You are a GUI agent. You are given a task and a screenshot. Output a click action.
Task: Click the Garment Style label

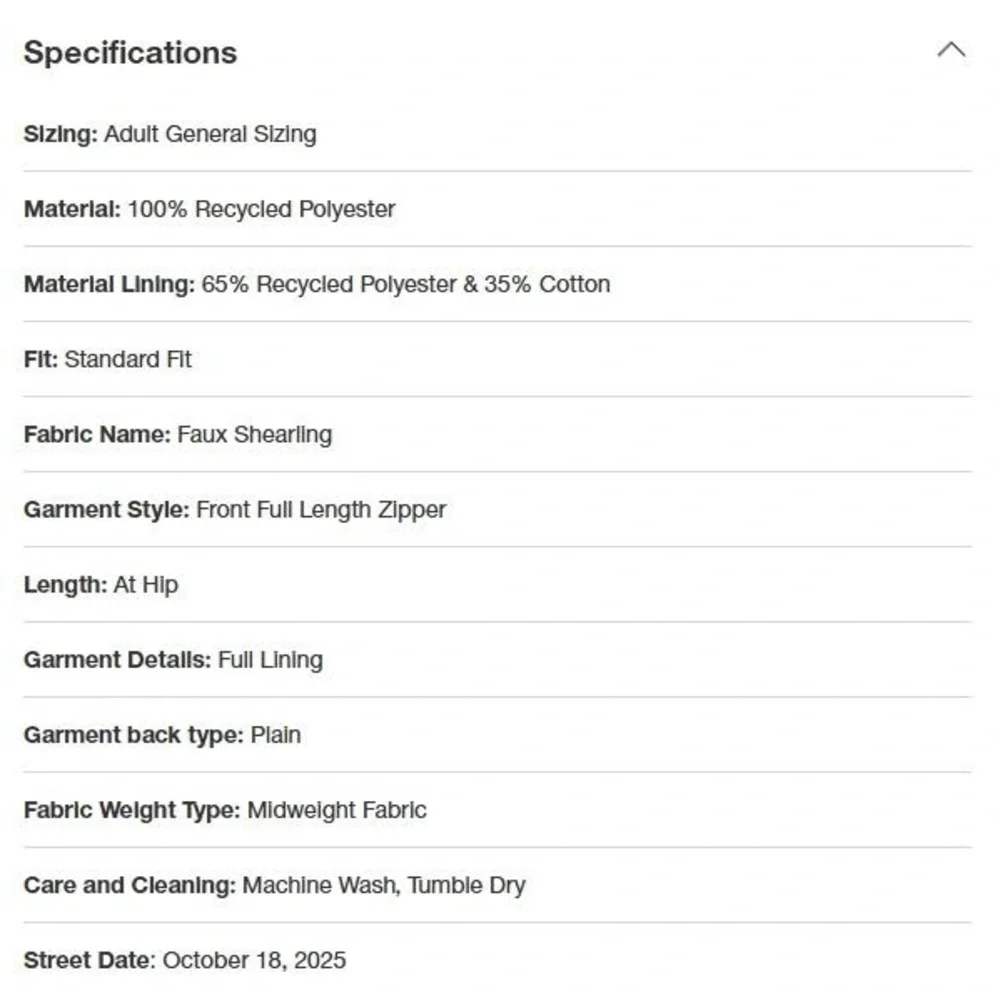click(107, 510)
